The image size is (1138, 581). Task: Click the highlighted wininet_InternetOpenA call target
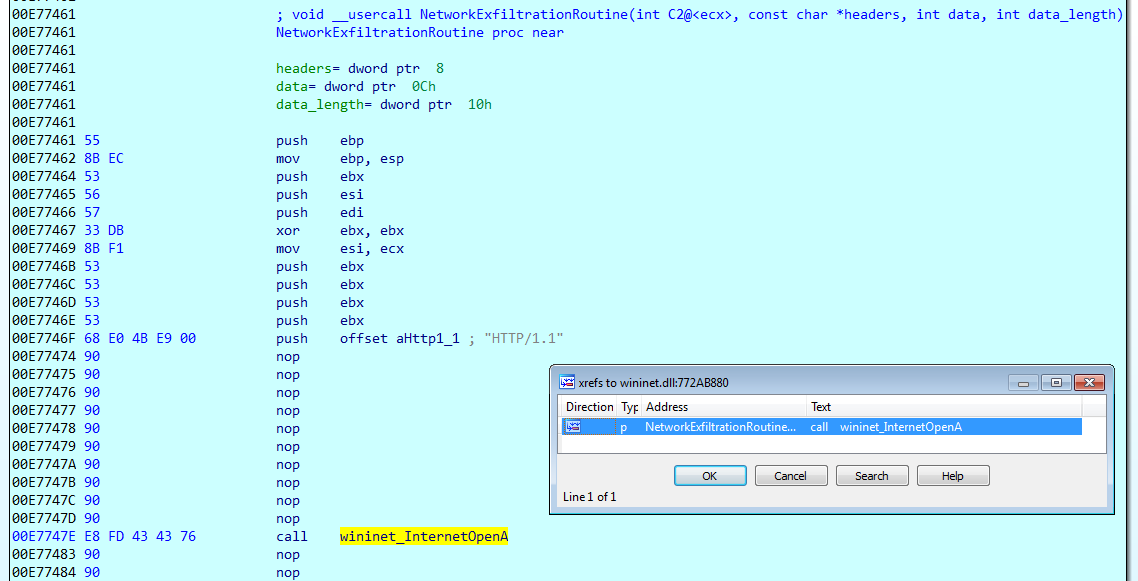click(423, 536)
